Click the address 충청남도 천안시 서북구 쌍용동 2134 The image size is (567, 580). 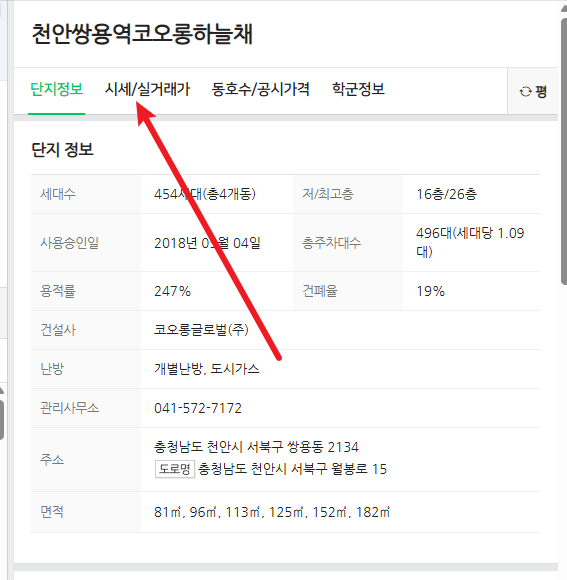256,447
